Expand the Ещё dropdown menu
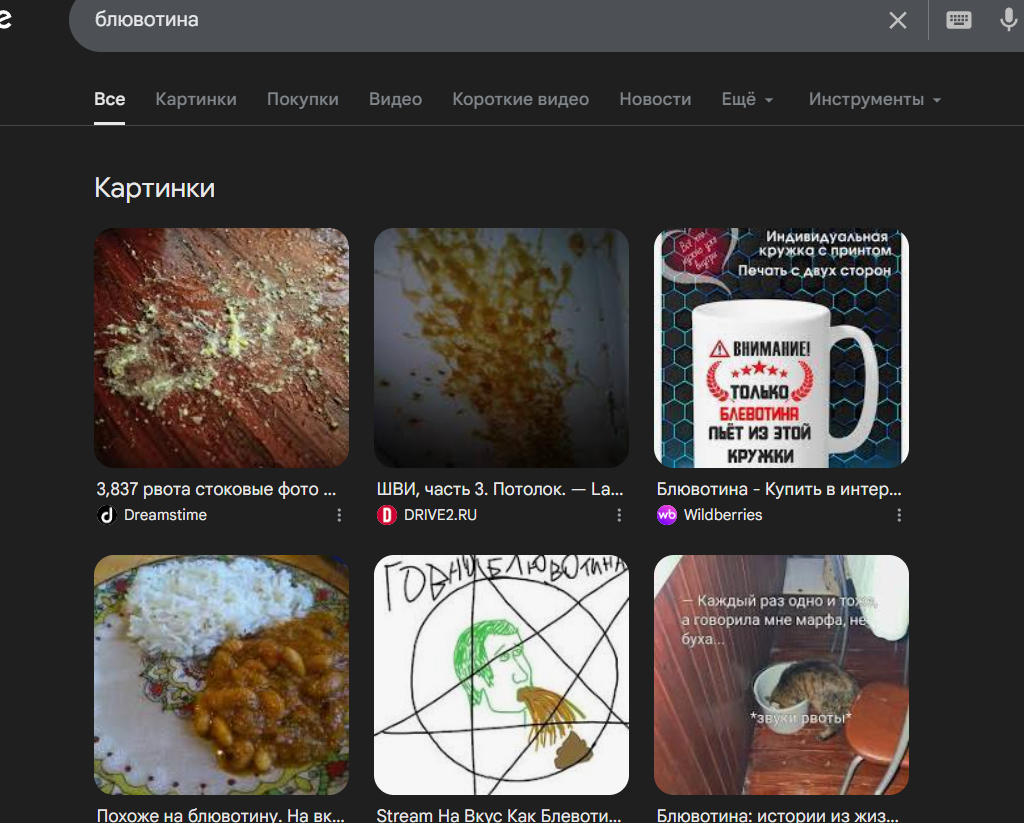 [747, 100]
